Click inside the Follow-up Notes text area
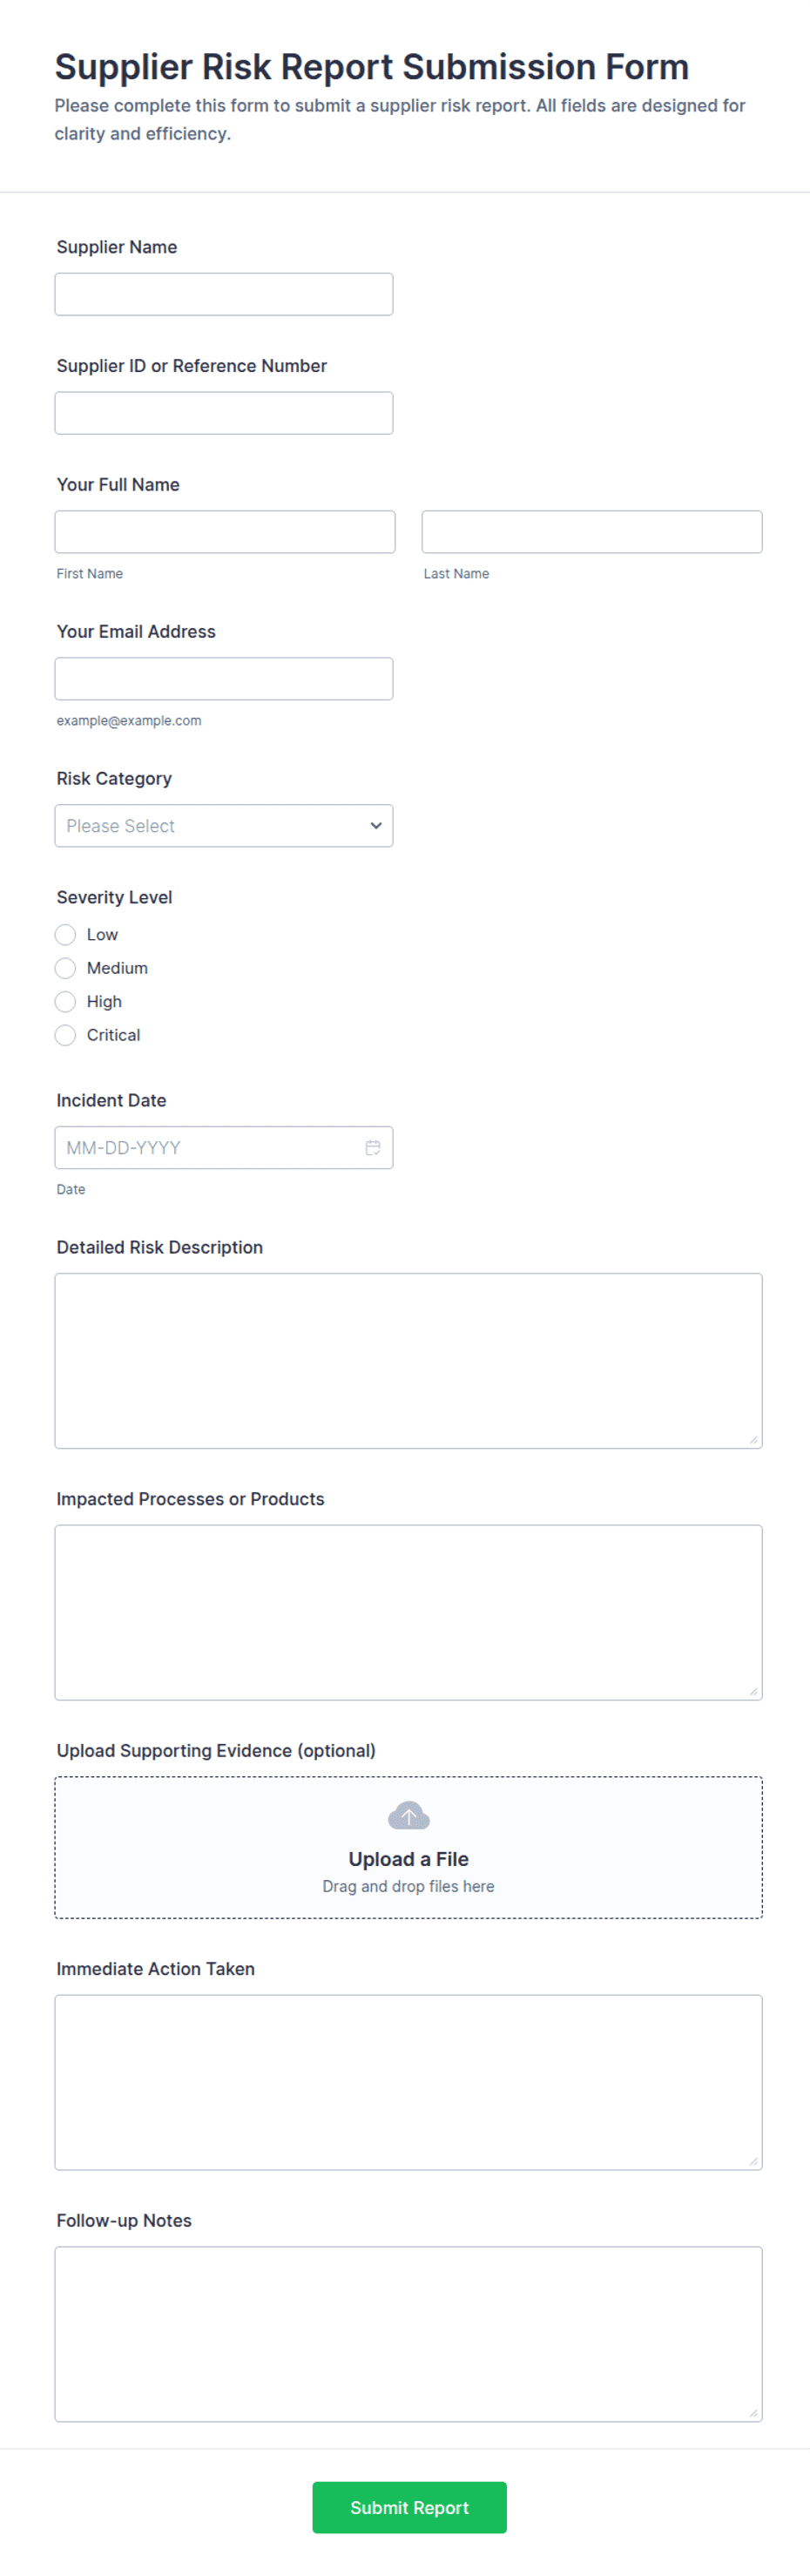The width and height of the screenshot is (810, 2576). pyautogui.click(x=408, y=2334)
